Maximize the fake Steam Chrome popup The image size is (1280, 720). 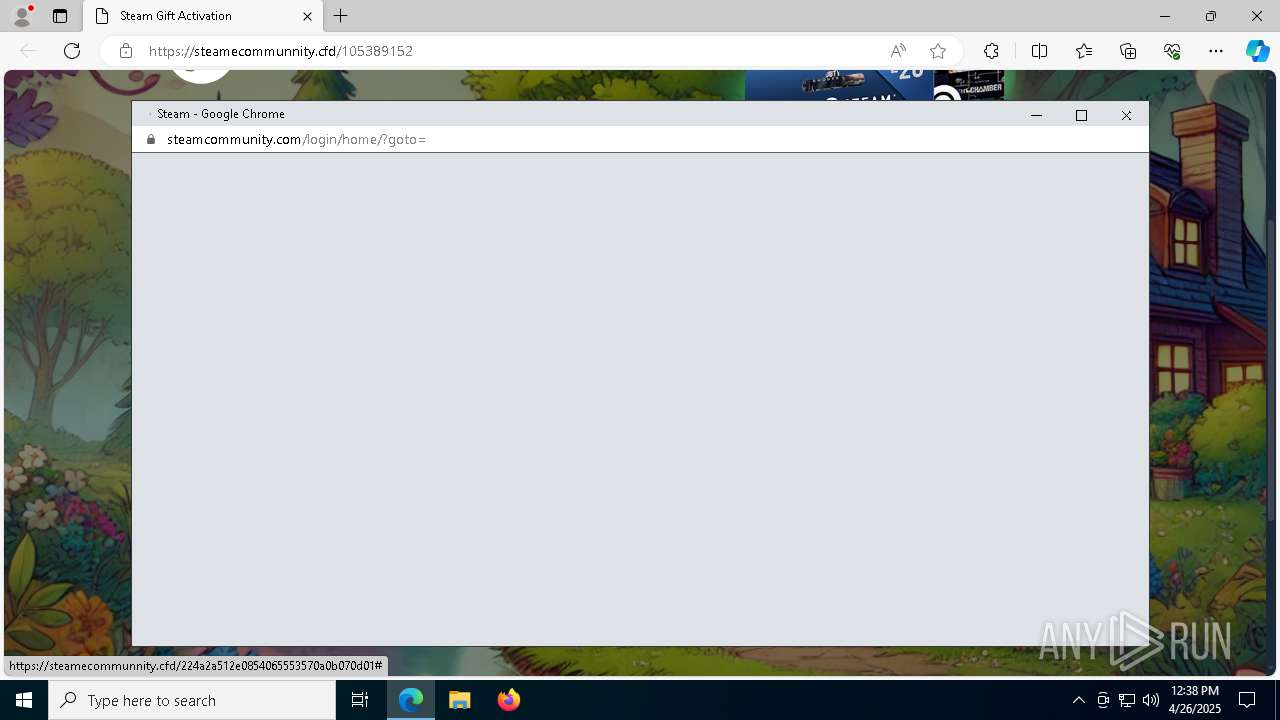tap(1081, 115)
